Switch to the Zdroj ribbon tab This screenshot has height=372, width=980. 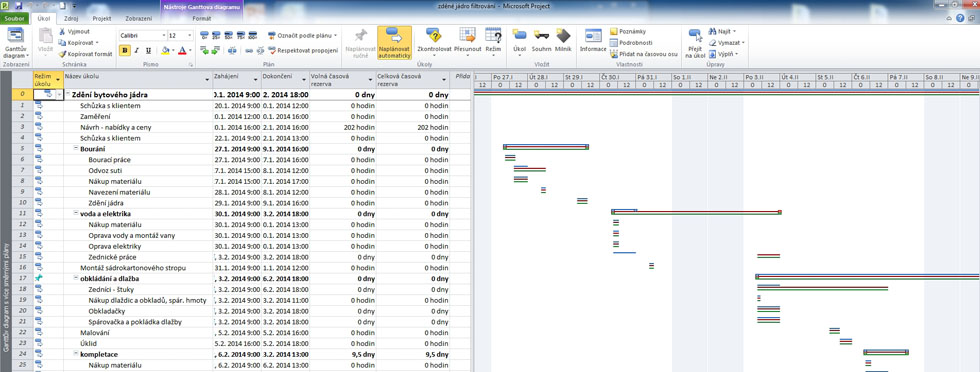pos(71,19)
